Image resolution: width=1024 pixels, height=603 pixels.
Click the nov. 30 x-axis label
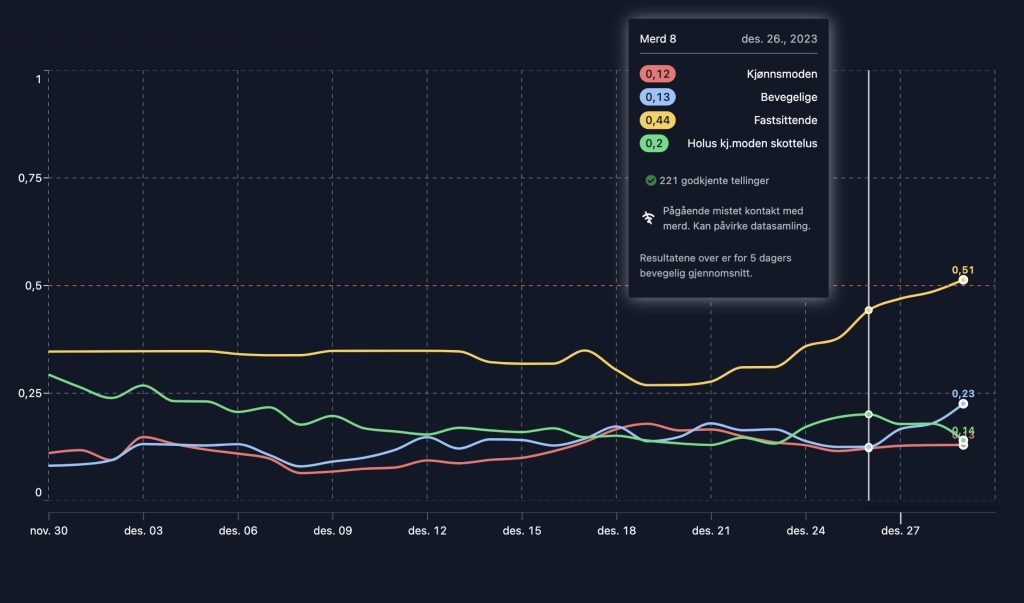click(x=49, y=531)
